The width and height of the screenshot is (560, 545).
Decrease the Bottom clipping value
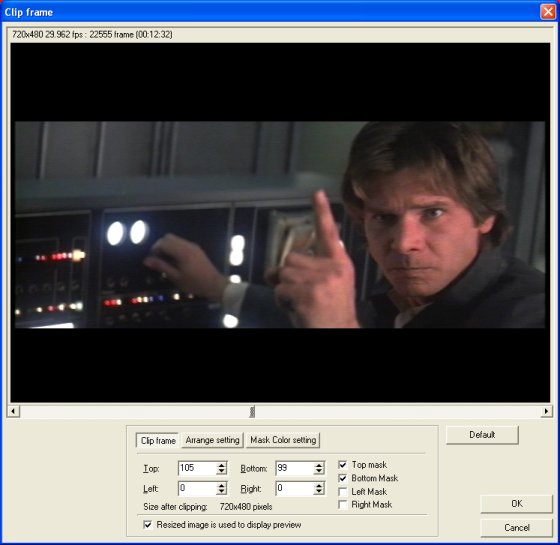(319, 471)
